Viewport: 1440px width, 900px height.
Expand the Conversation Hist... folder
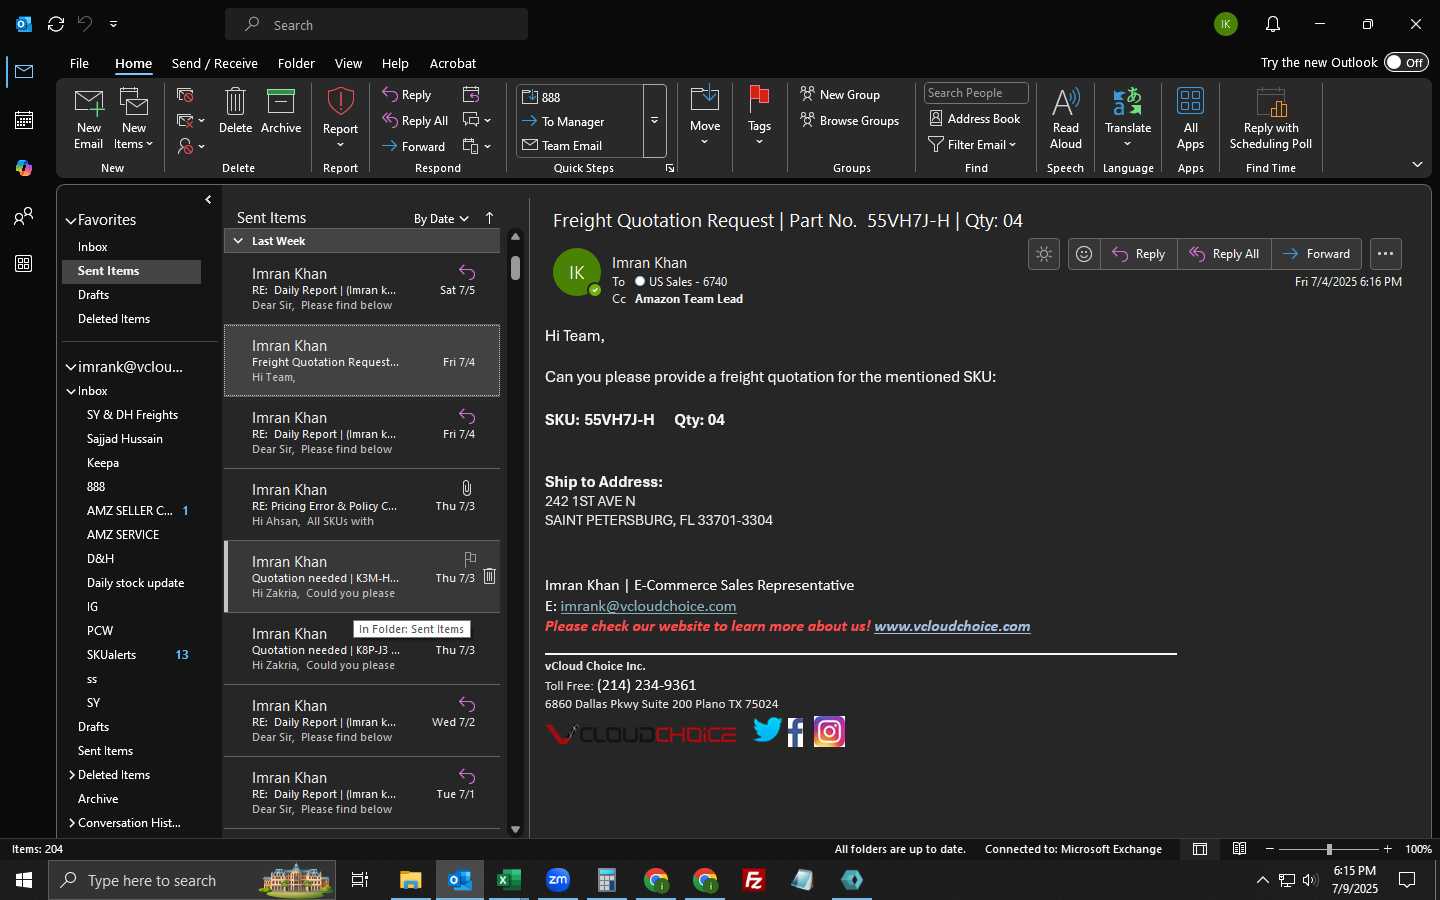coord(72,823)
